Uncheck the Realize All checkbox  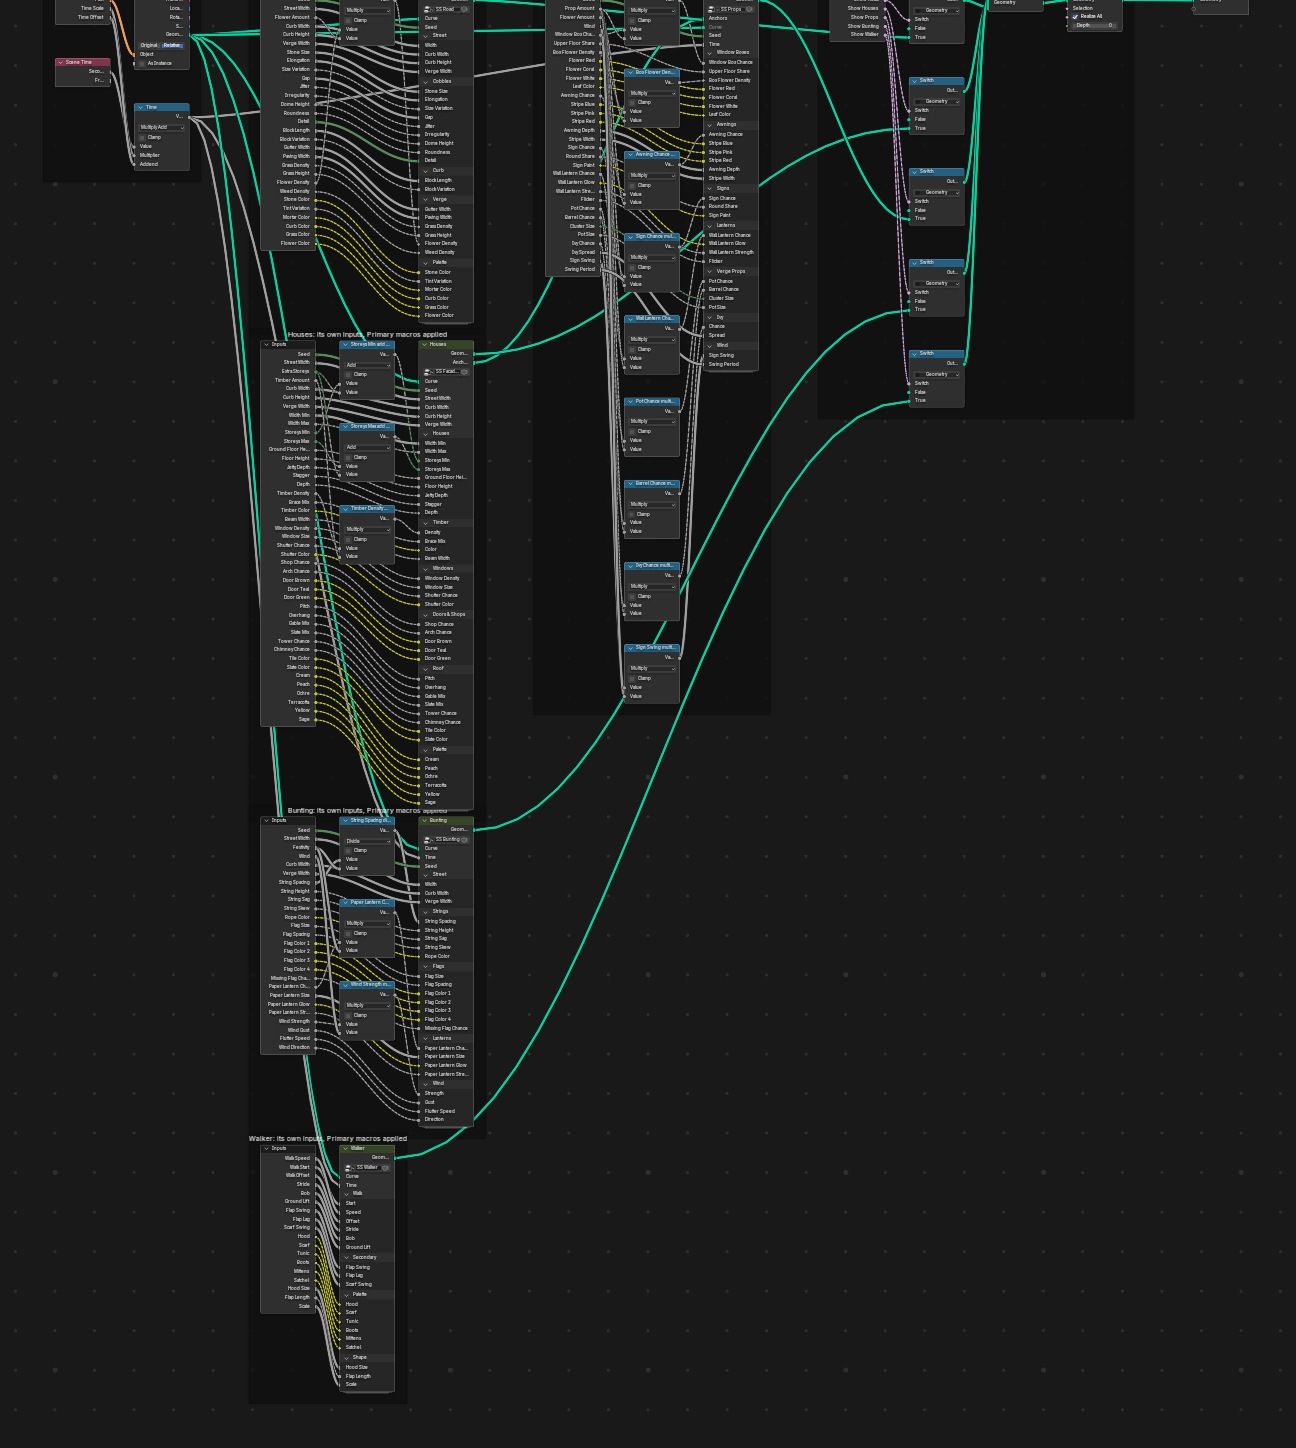point(1076,17)
